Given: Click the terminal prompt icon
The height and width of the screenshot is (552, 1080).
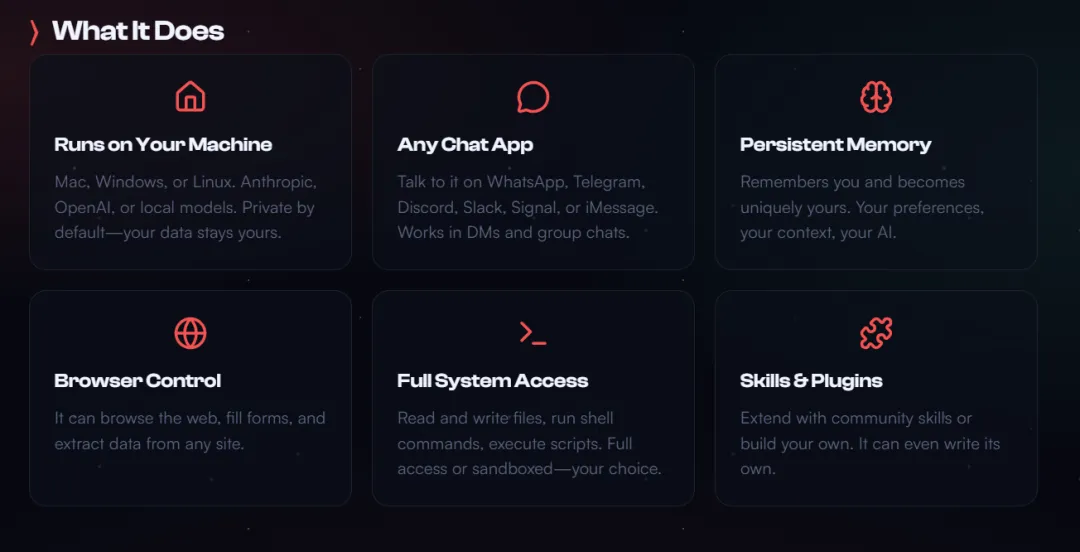Looking at the screenshot, I should click(x=533, y=333).
